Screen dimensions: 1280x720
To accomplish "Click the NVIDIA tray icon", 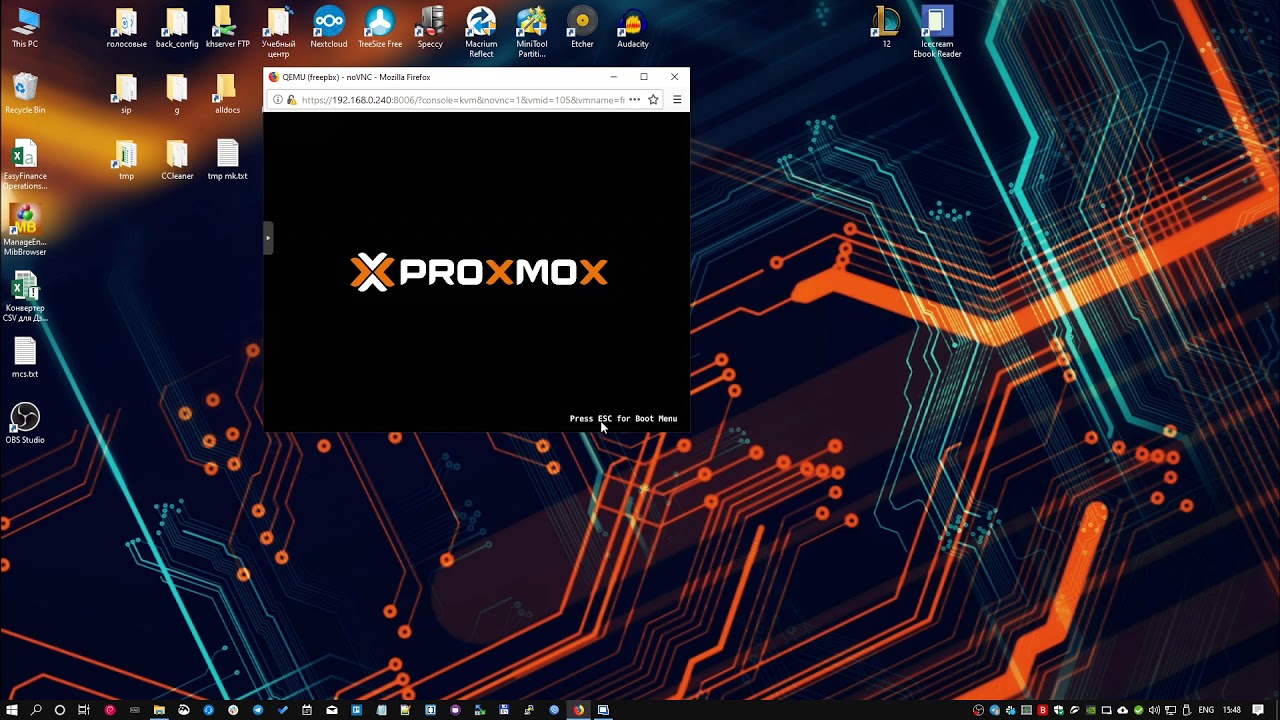I will point(1091,710).
